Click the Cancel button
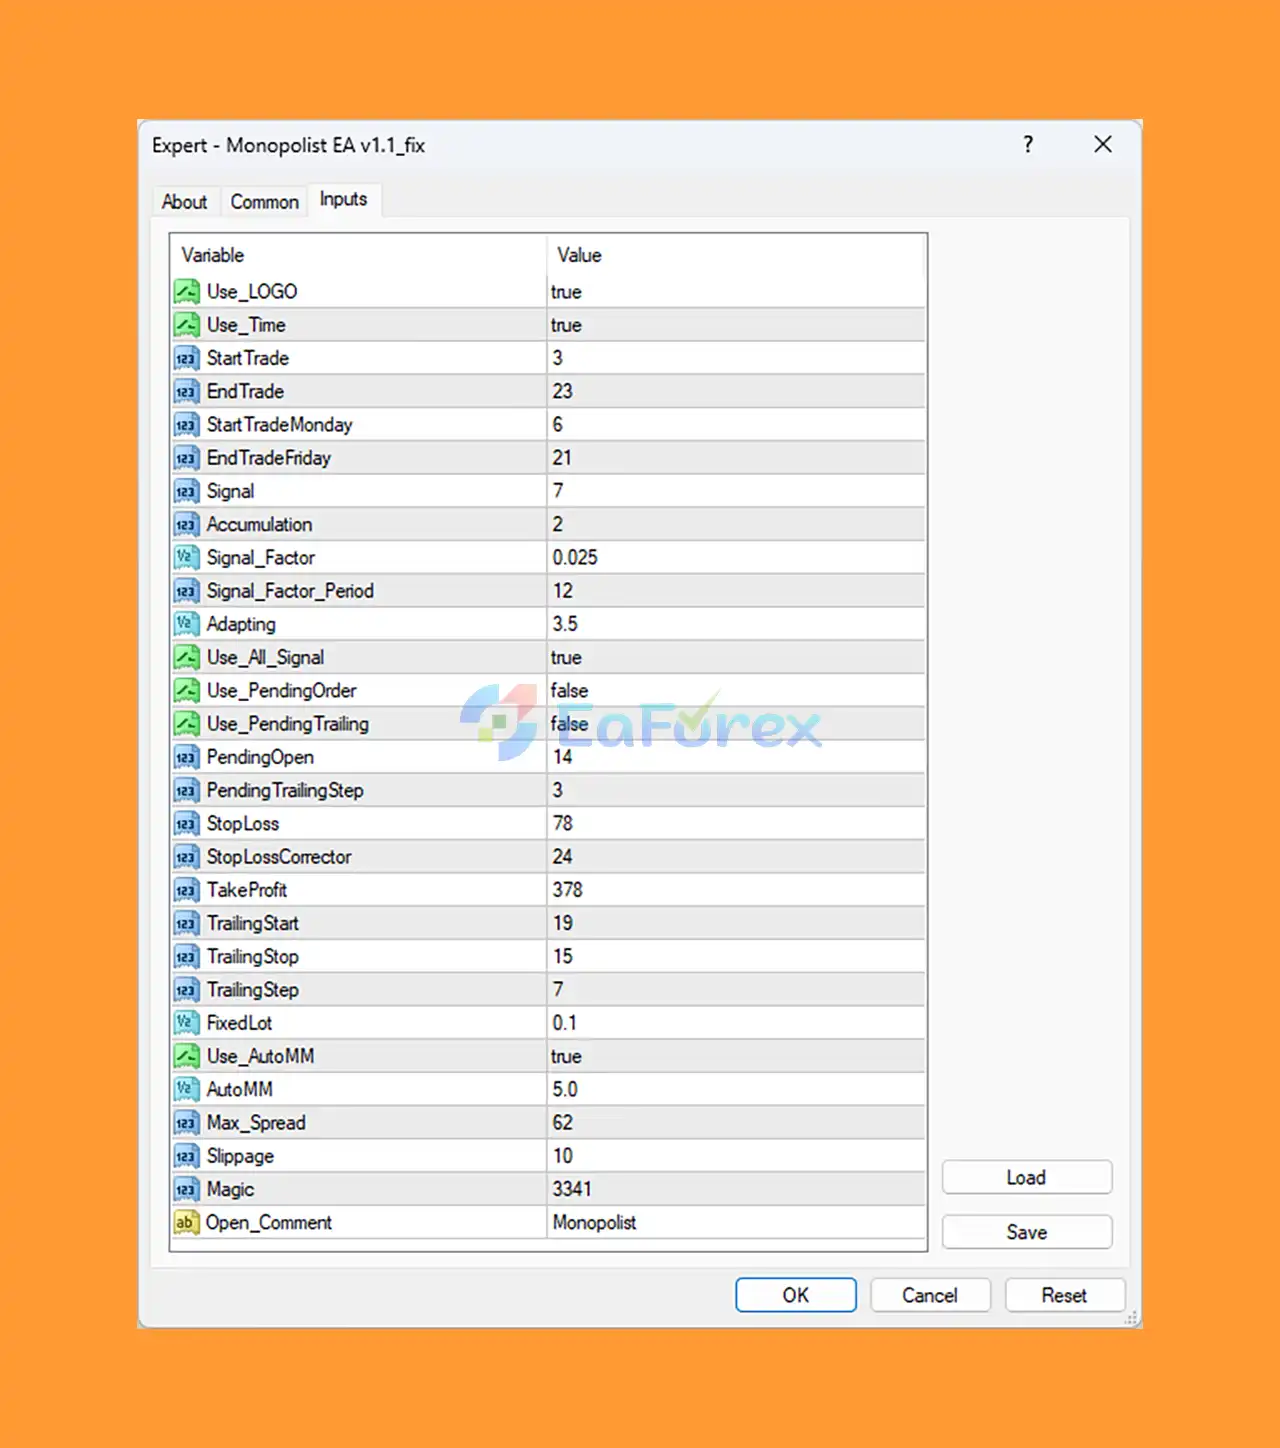 pyautogui.click(x=930, y=1295)
